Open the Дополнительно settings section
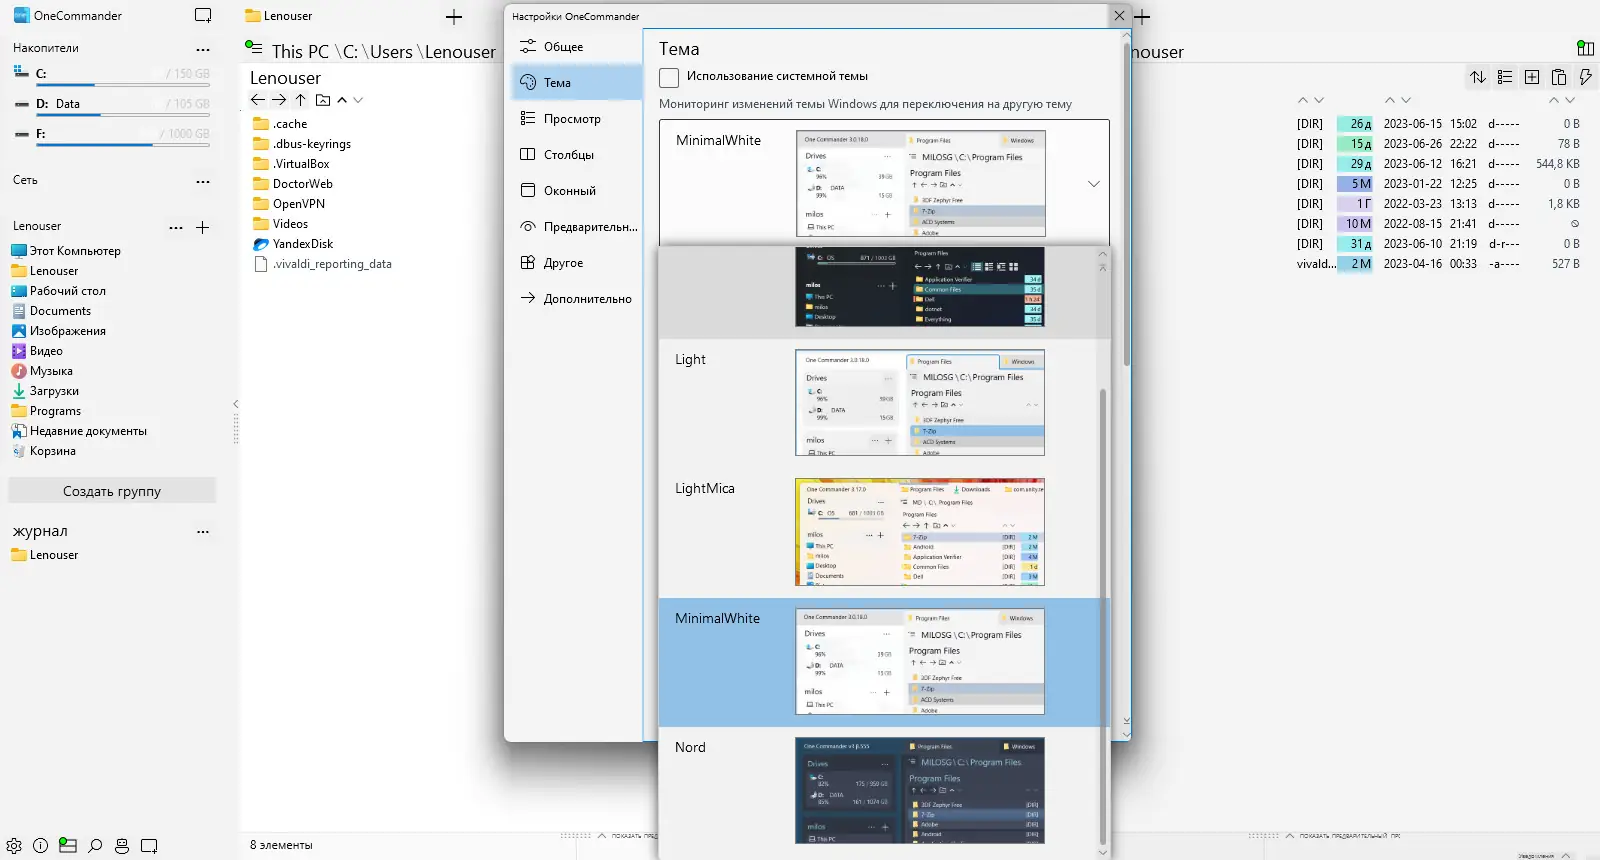Viewport: 1600px width, 860px height. tap(576, 299)
